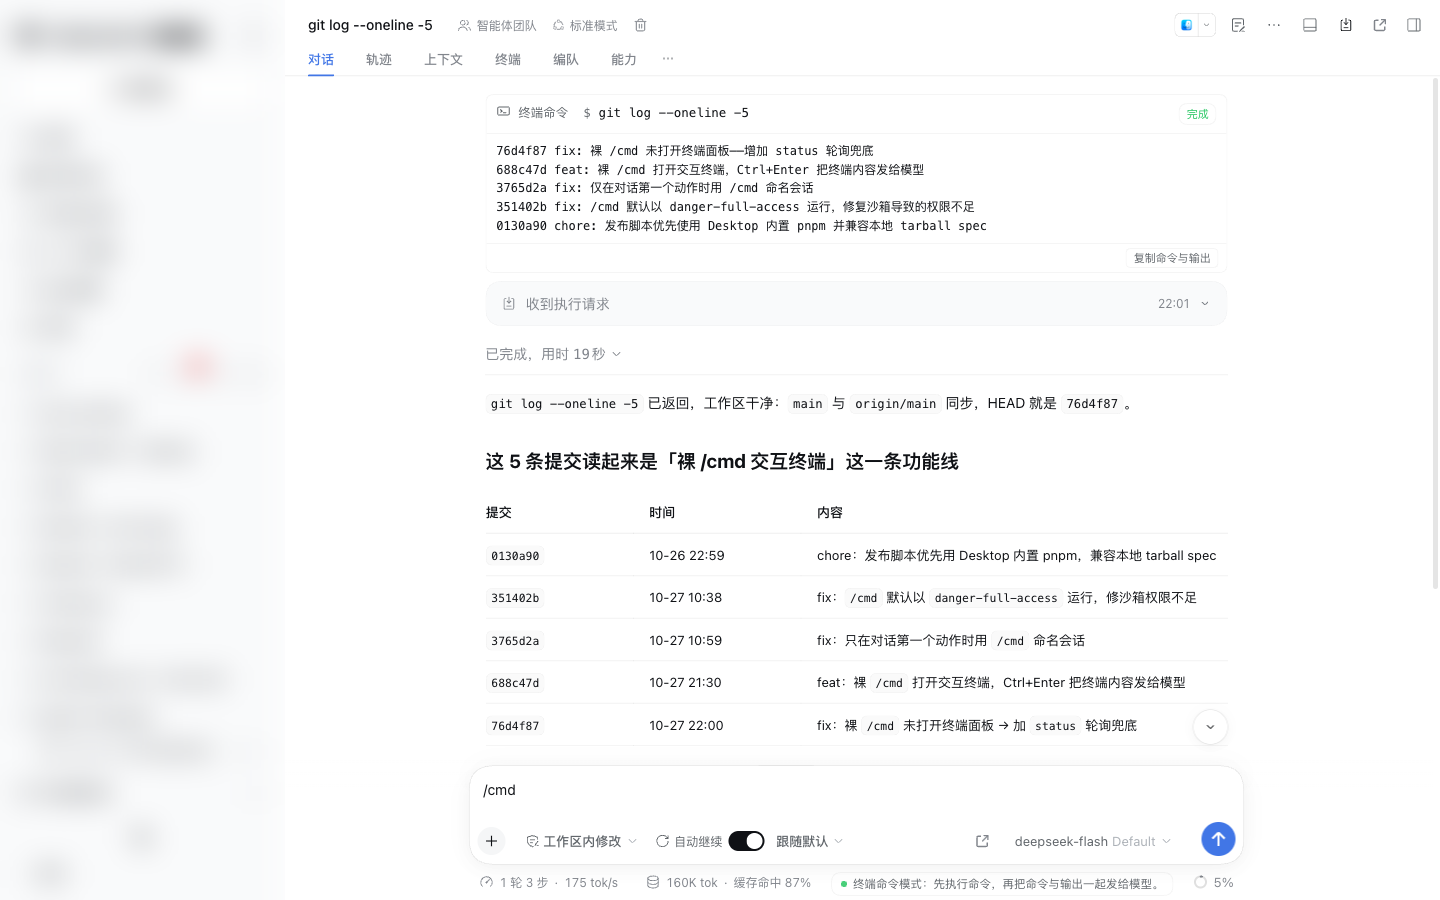Screen dimensions: 1440x900
Task: Click into the /cmd message input field
Action: pyautogui.click(x=856, y=790)
